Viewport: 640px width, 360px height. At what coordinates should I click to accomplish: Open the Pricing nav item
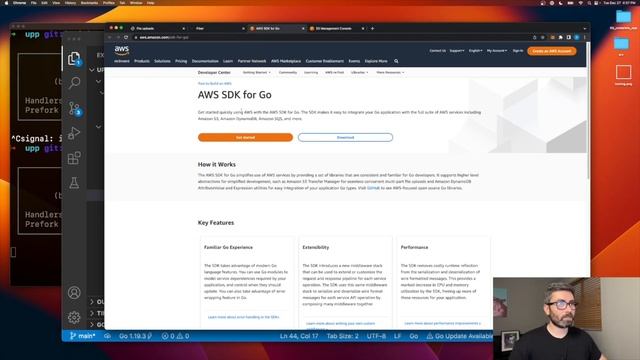coord(181,61)
